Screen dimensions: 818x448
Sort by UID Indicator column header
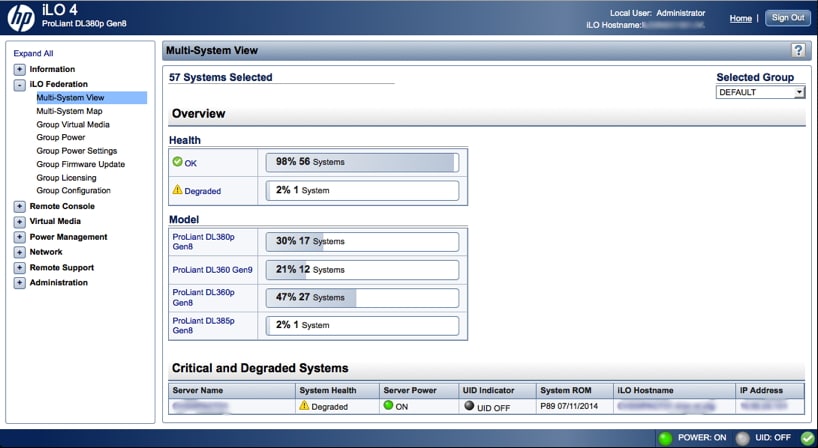(x=497, y=390)
